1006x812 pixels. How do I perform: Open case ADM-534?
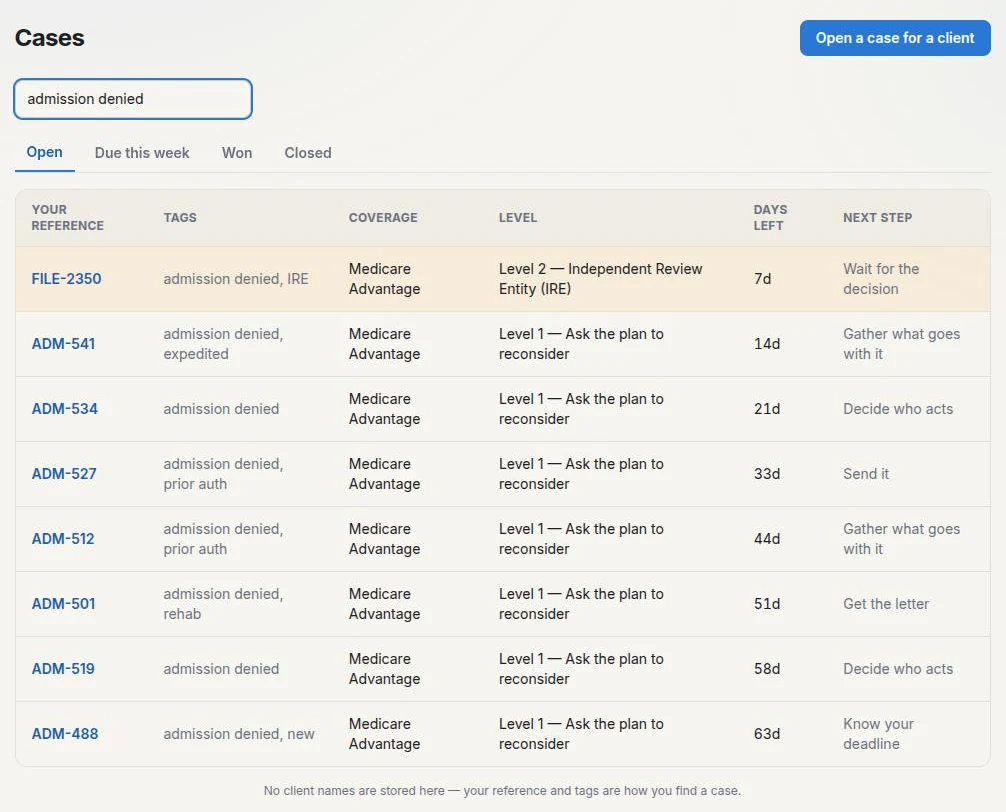tap(64, 409)
